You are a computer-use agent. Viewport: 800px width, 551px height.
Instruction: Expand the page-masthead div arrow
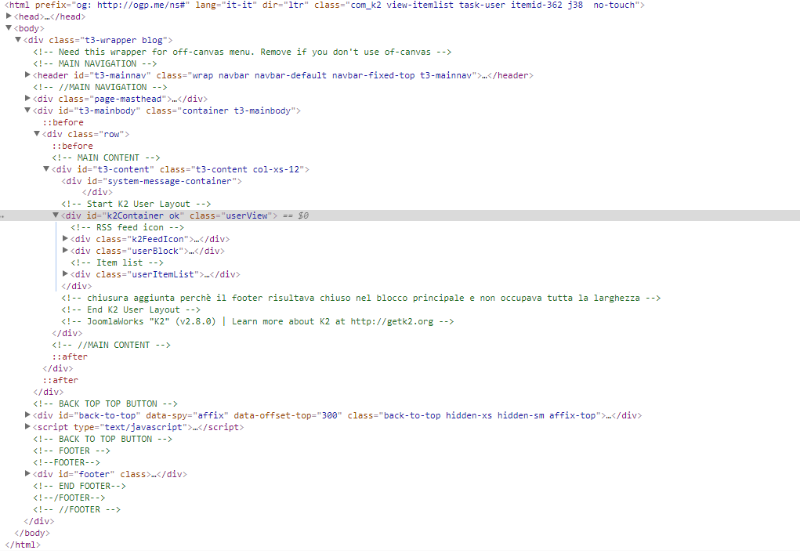(x=28, y=98)
